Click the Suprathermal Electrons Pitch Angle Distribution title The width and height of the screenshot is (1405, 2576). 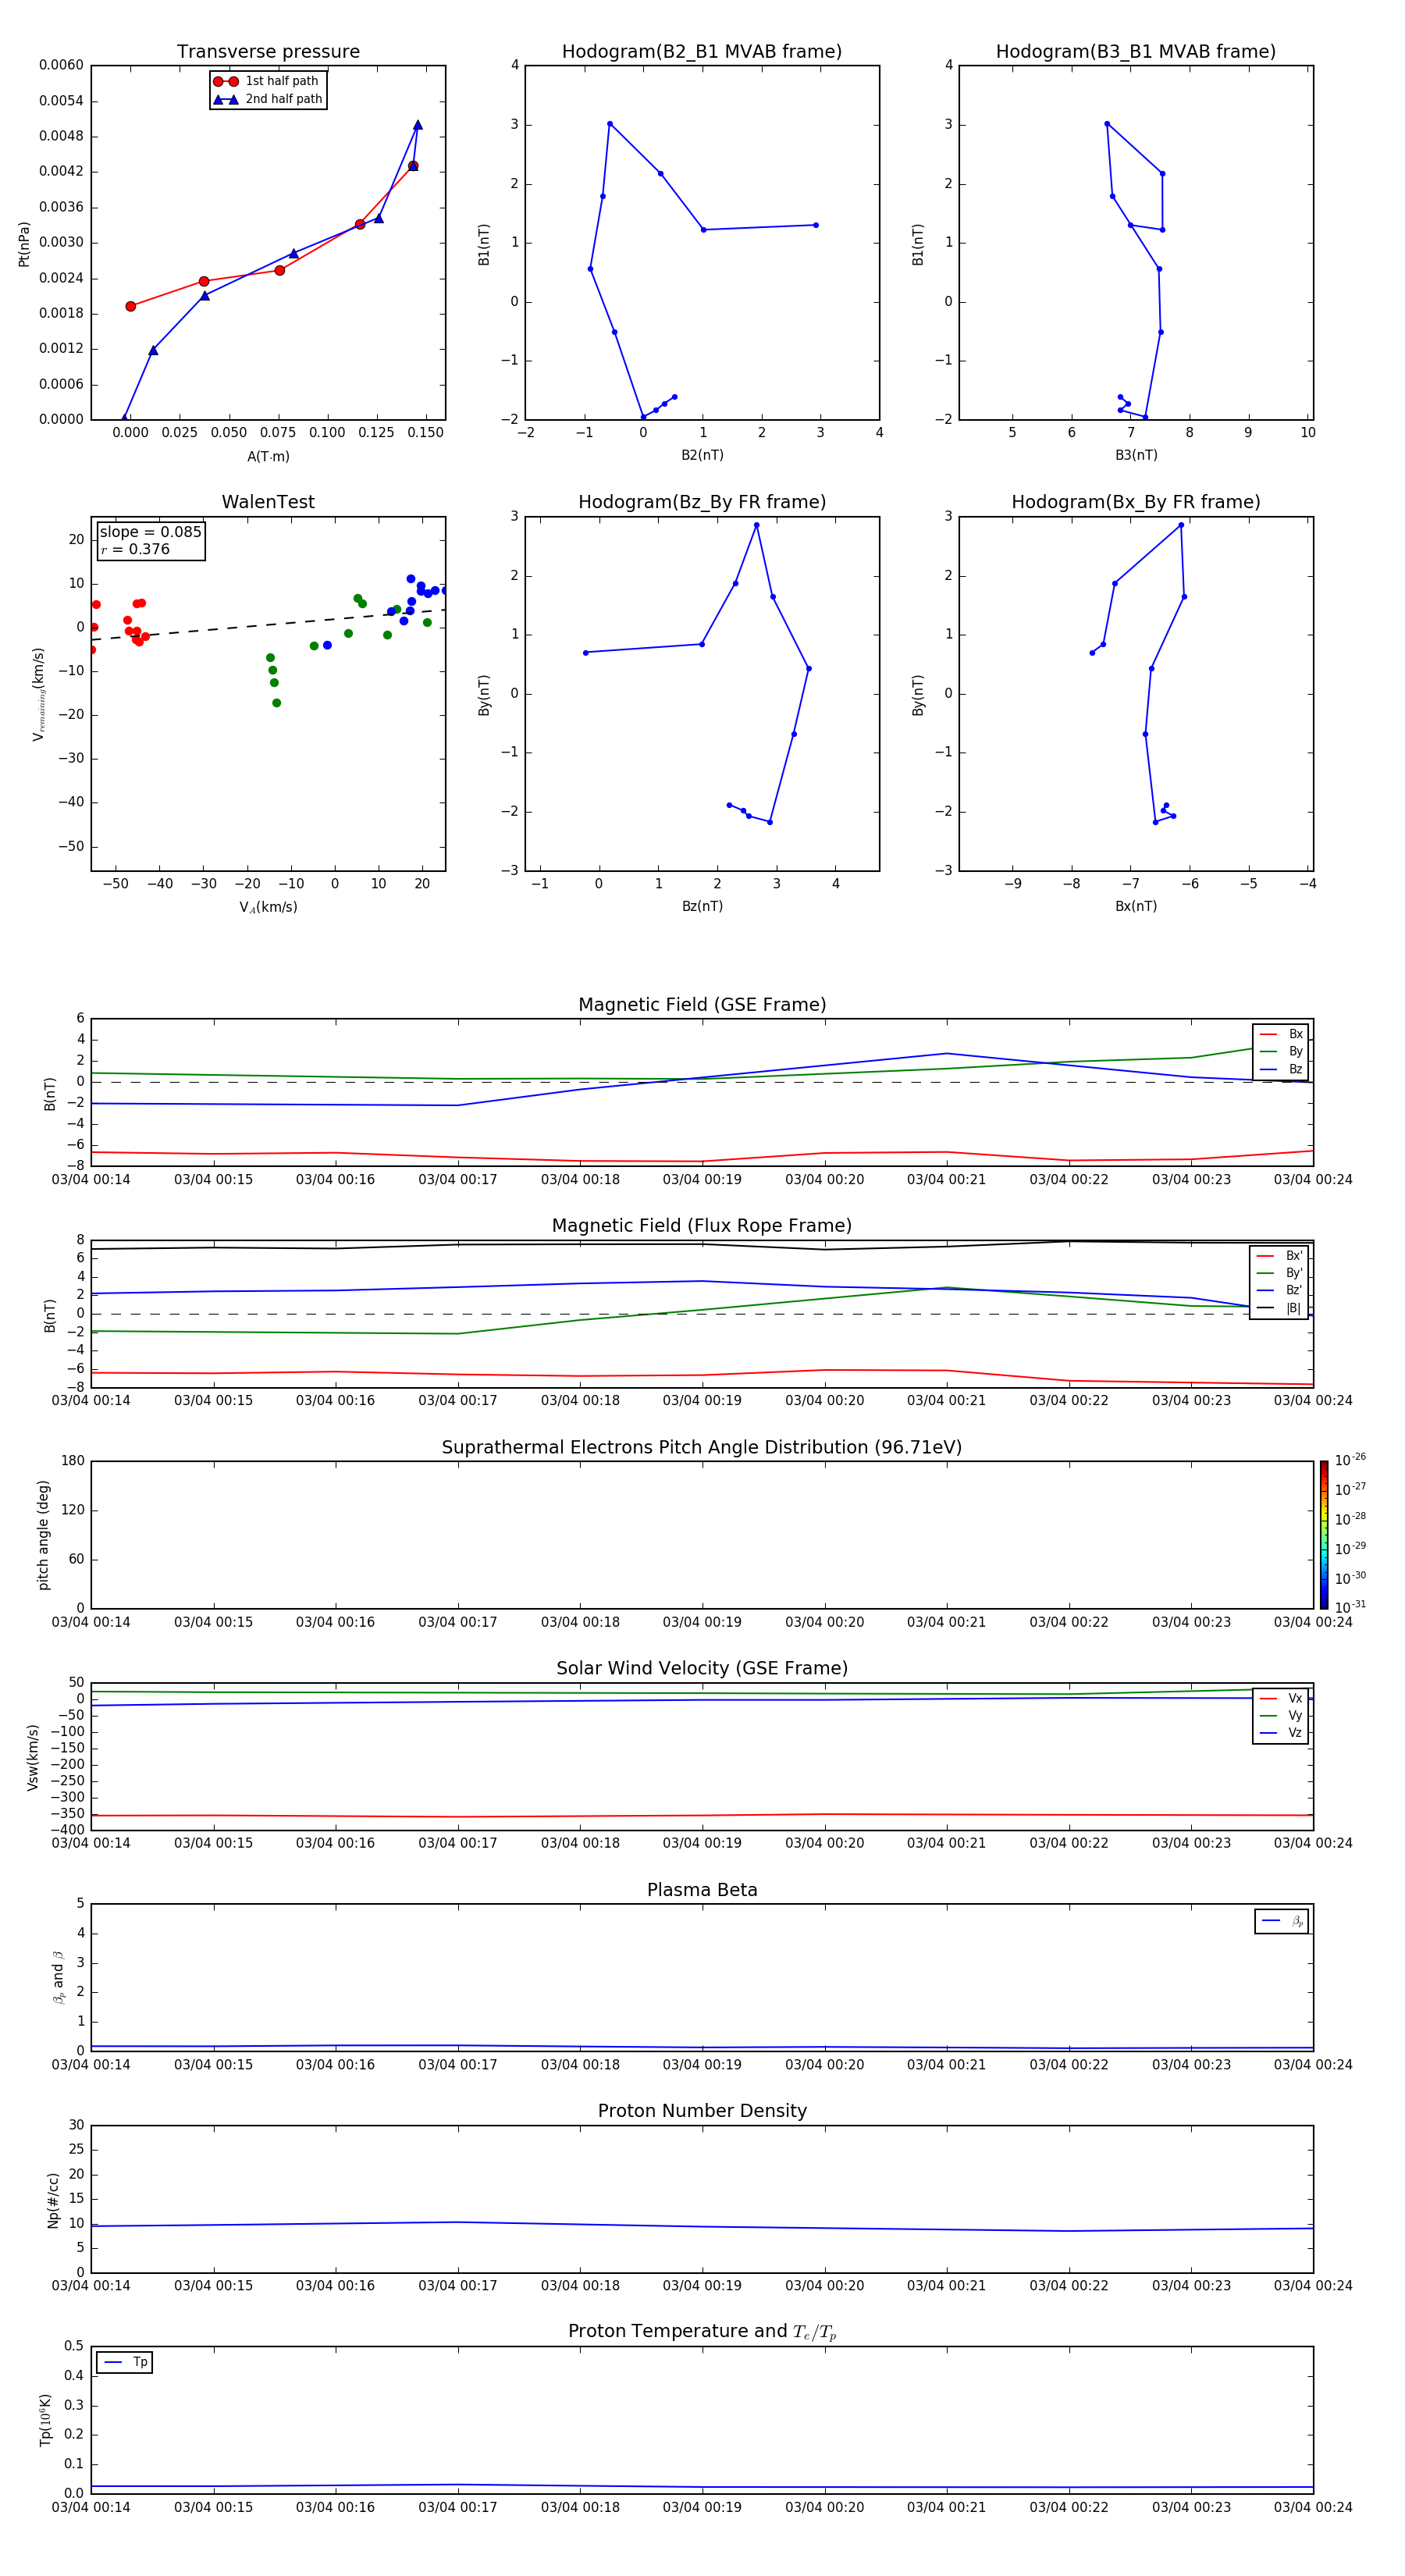tap(702, 1448)
